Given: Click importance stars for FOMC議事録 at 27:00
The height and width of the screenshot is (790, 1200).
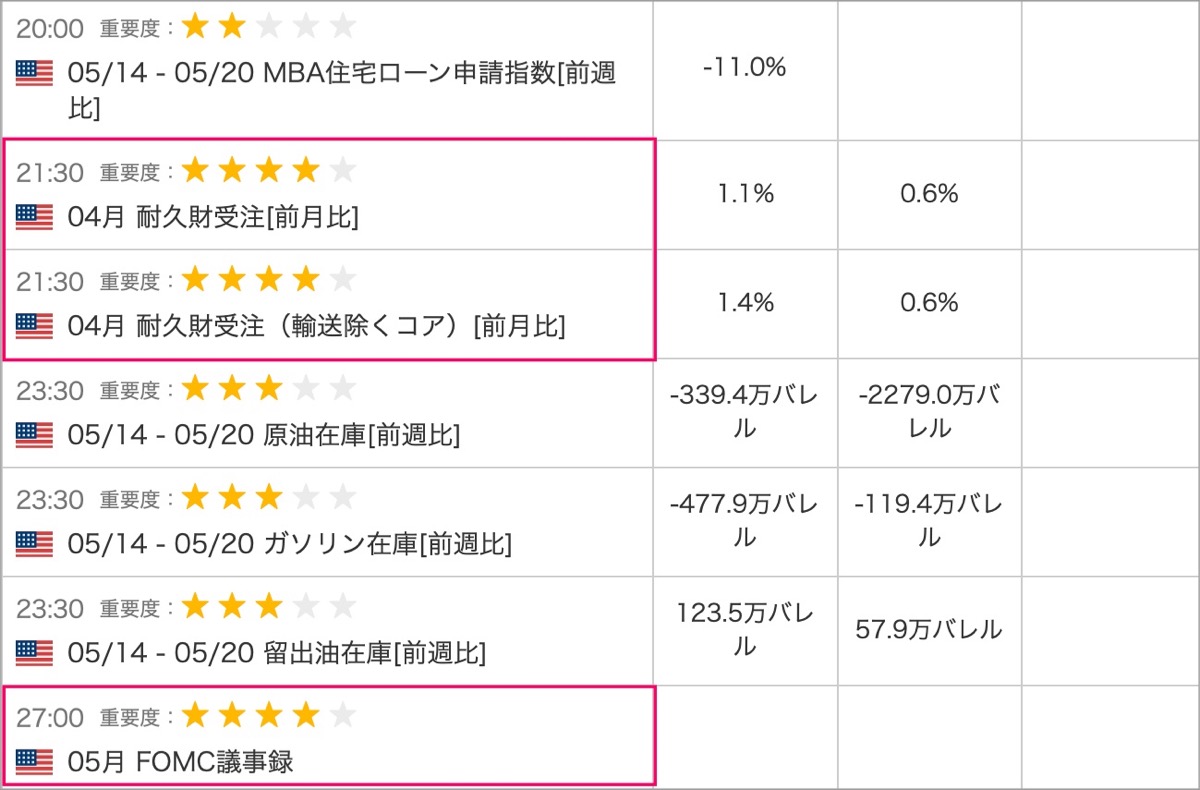Looking at the screenshot, I should coord(268,715).
